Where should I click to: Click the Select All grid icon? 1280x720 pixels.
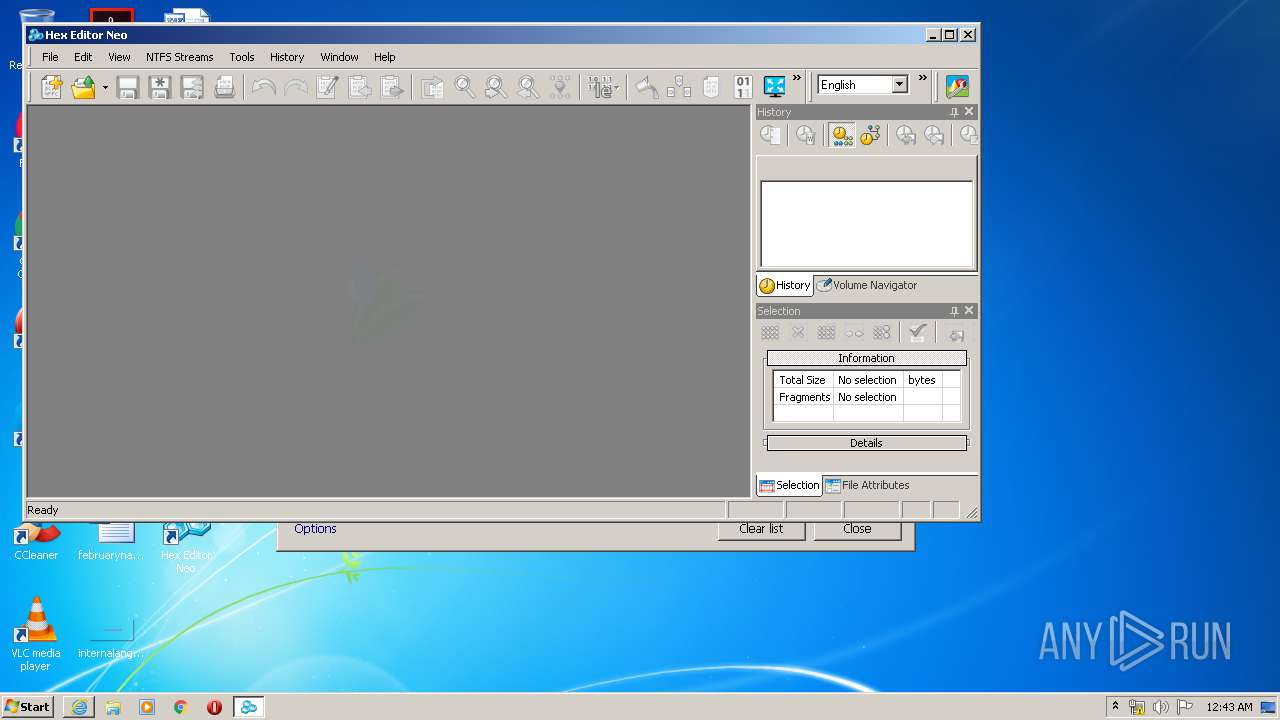770,333
